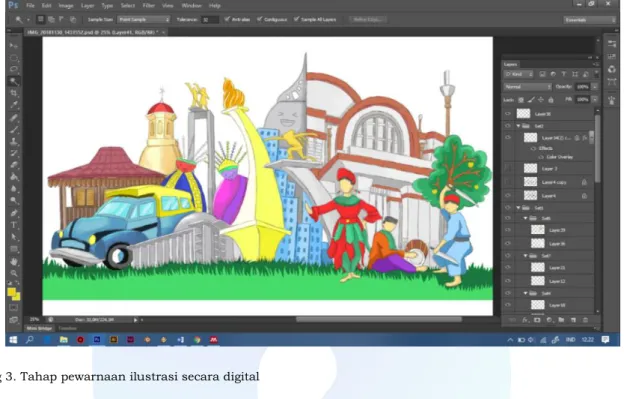Switch to the Layers panel tab

click(x=511, y=64)
